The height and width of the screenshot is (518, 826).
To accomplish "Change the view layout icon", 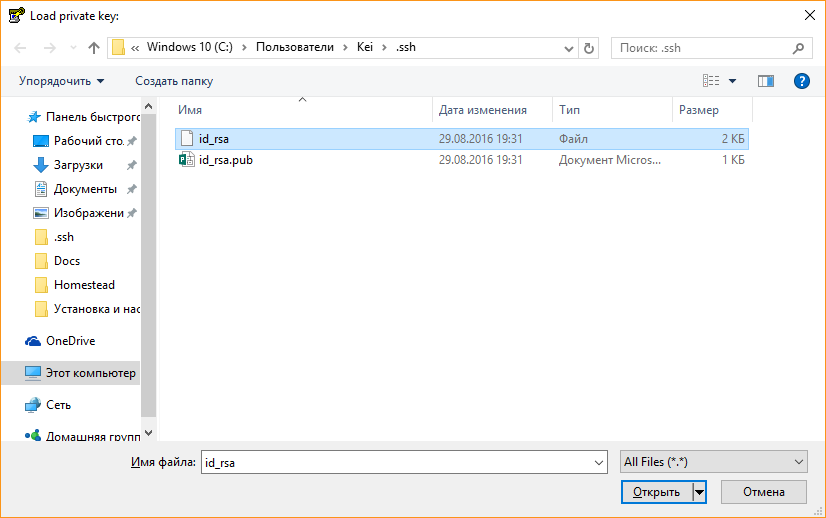I will tap(711, 81).
